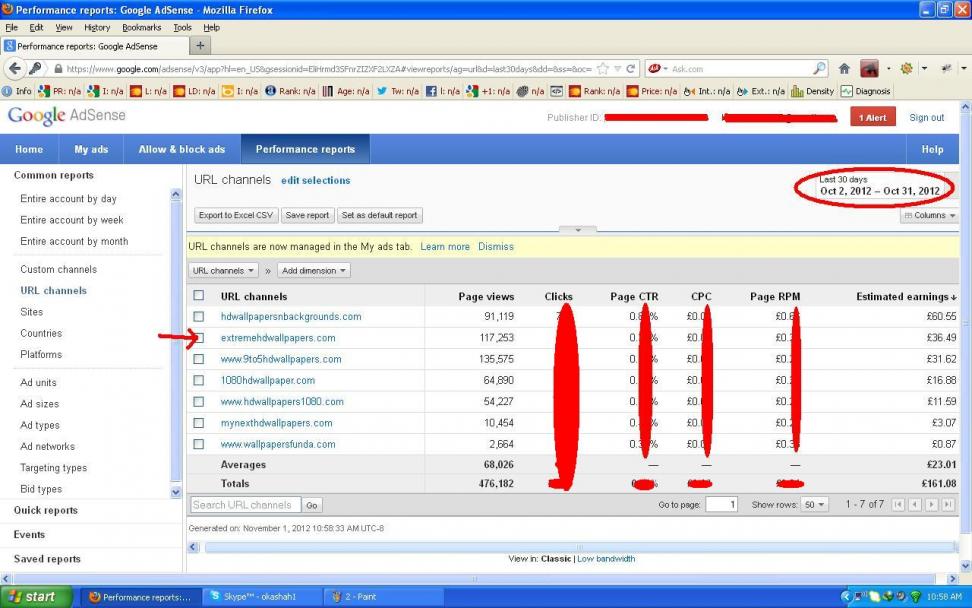Switch to the My ads tab
972x608 pixels.
tap(91, 149)
